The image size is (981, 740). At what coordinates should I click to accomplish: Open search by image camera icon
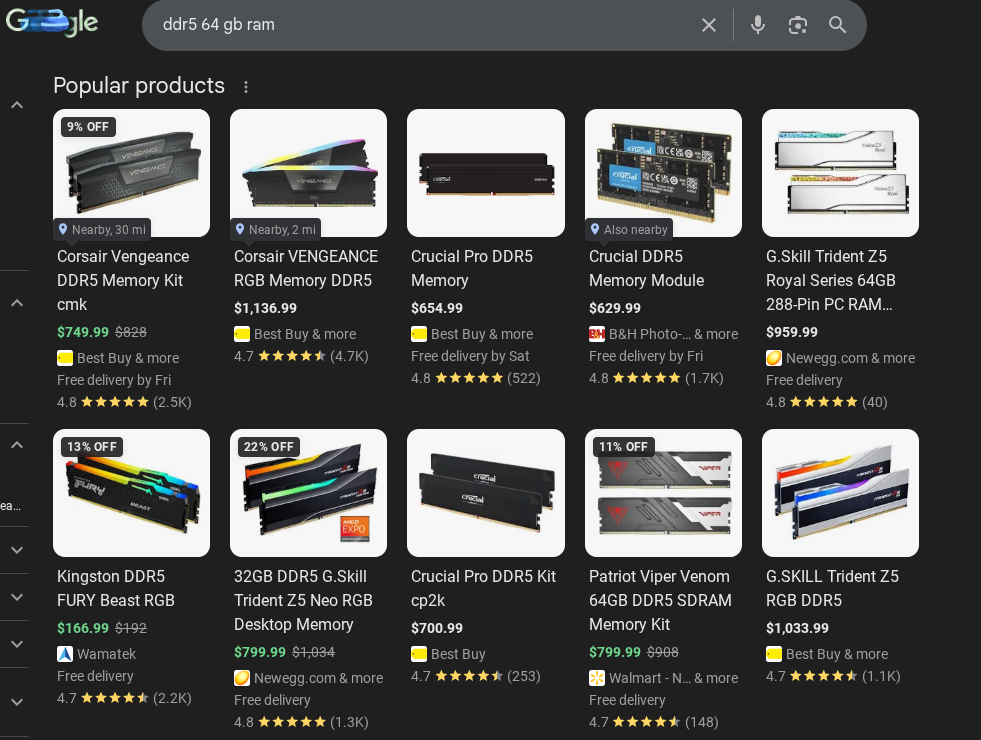tap(797, 25)
